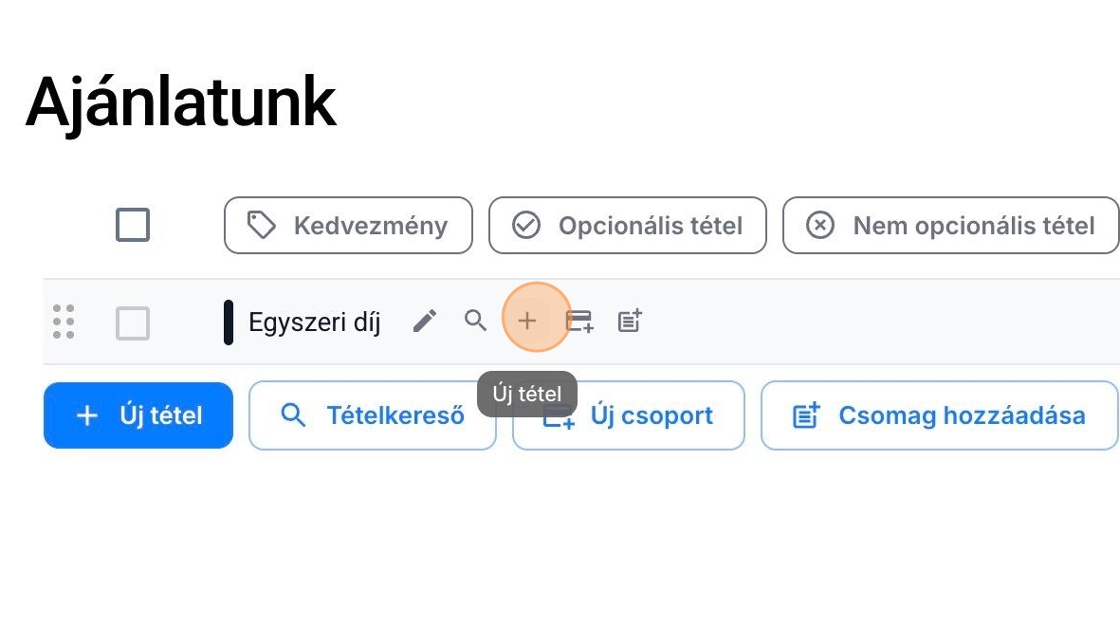
Task: Grab the drag handle of the Egyszeri díj row
Action: [63, 321]
